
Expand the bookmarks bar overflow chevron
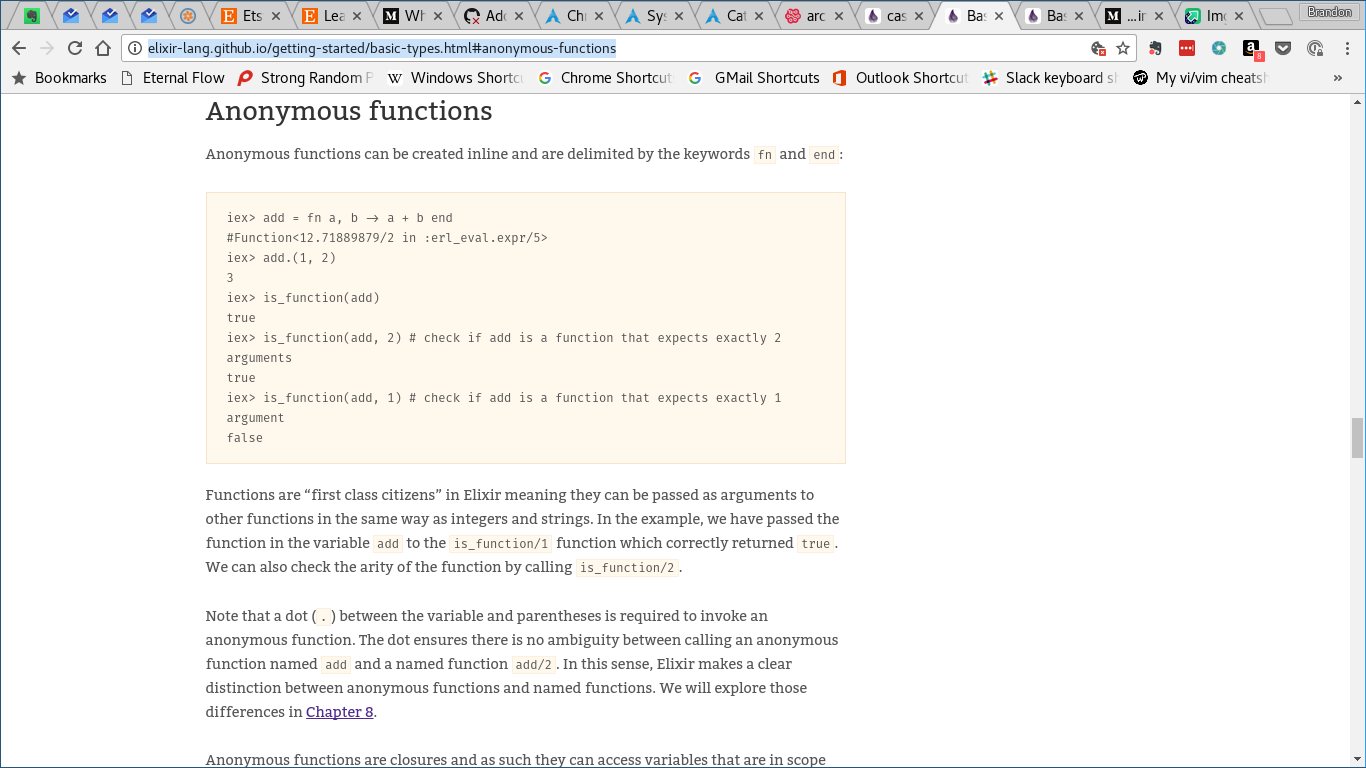pos(1338,78)
